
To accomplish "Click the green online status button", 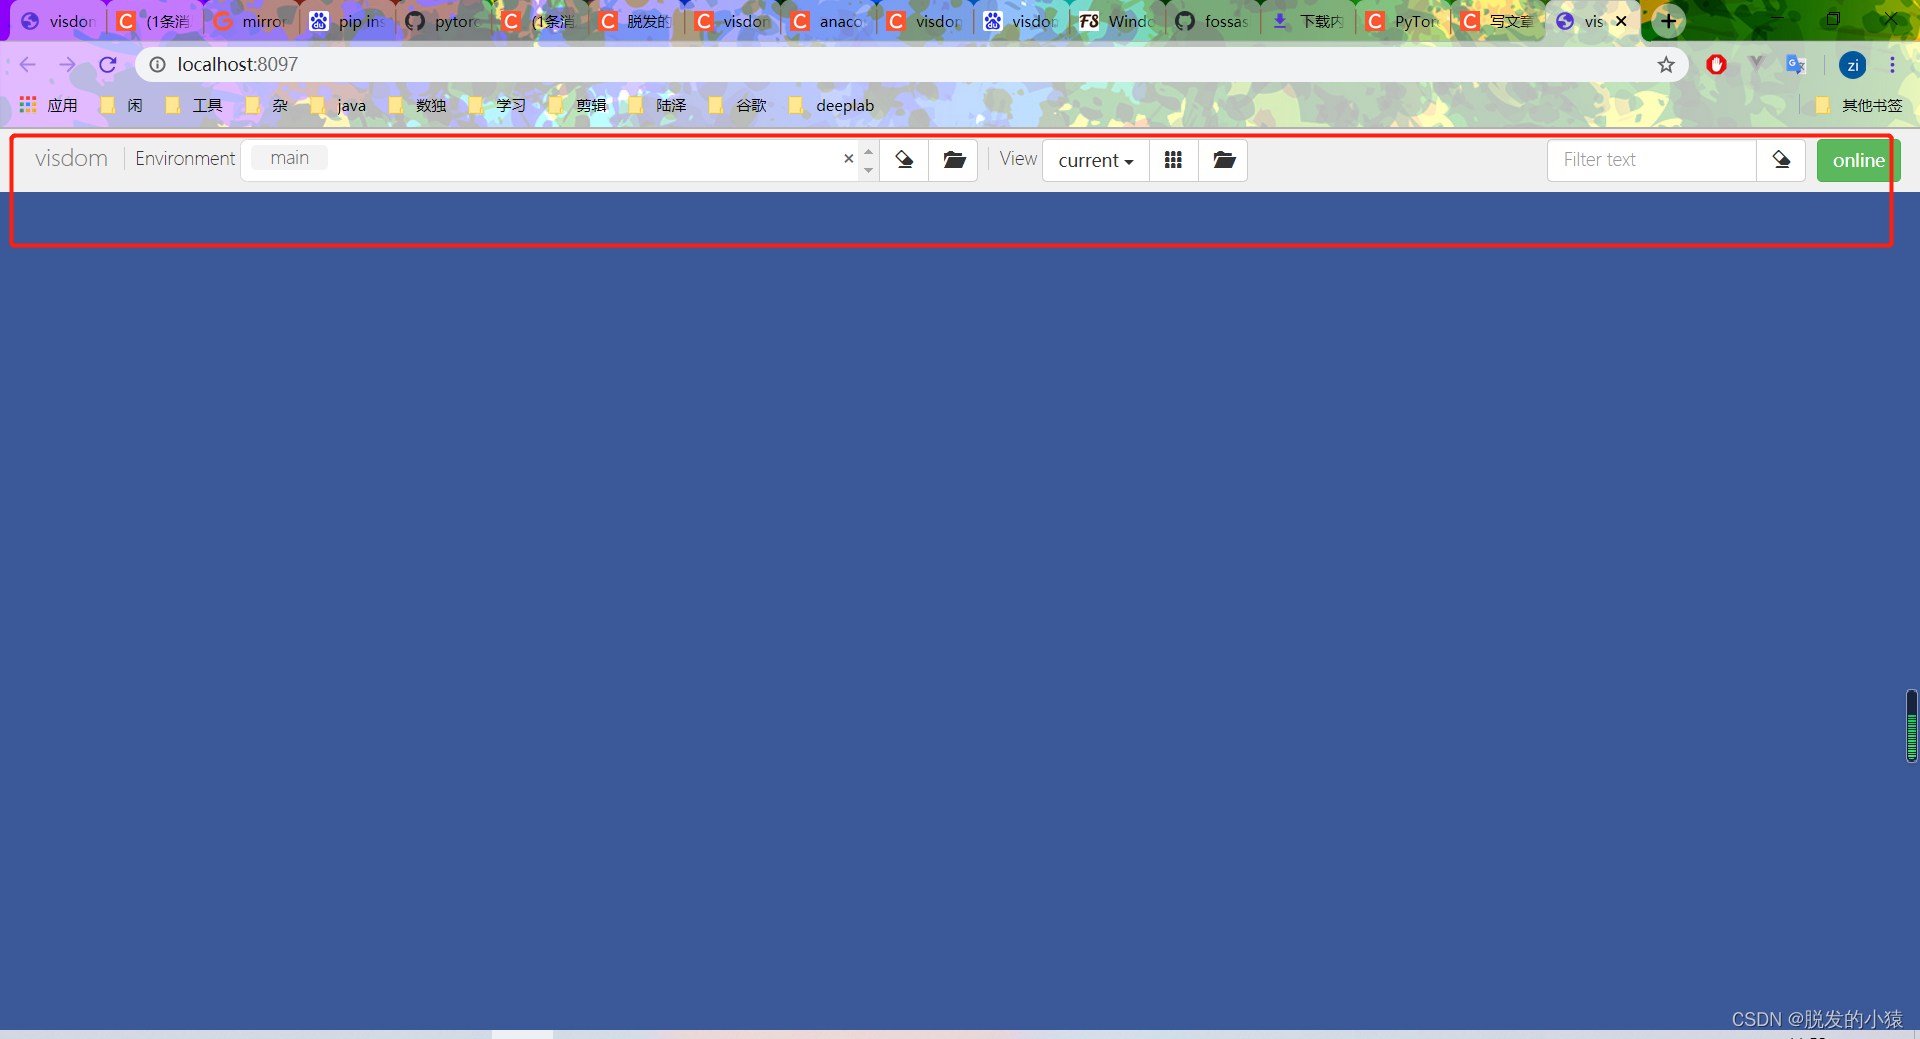I will coord(1858,160).
